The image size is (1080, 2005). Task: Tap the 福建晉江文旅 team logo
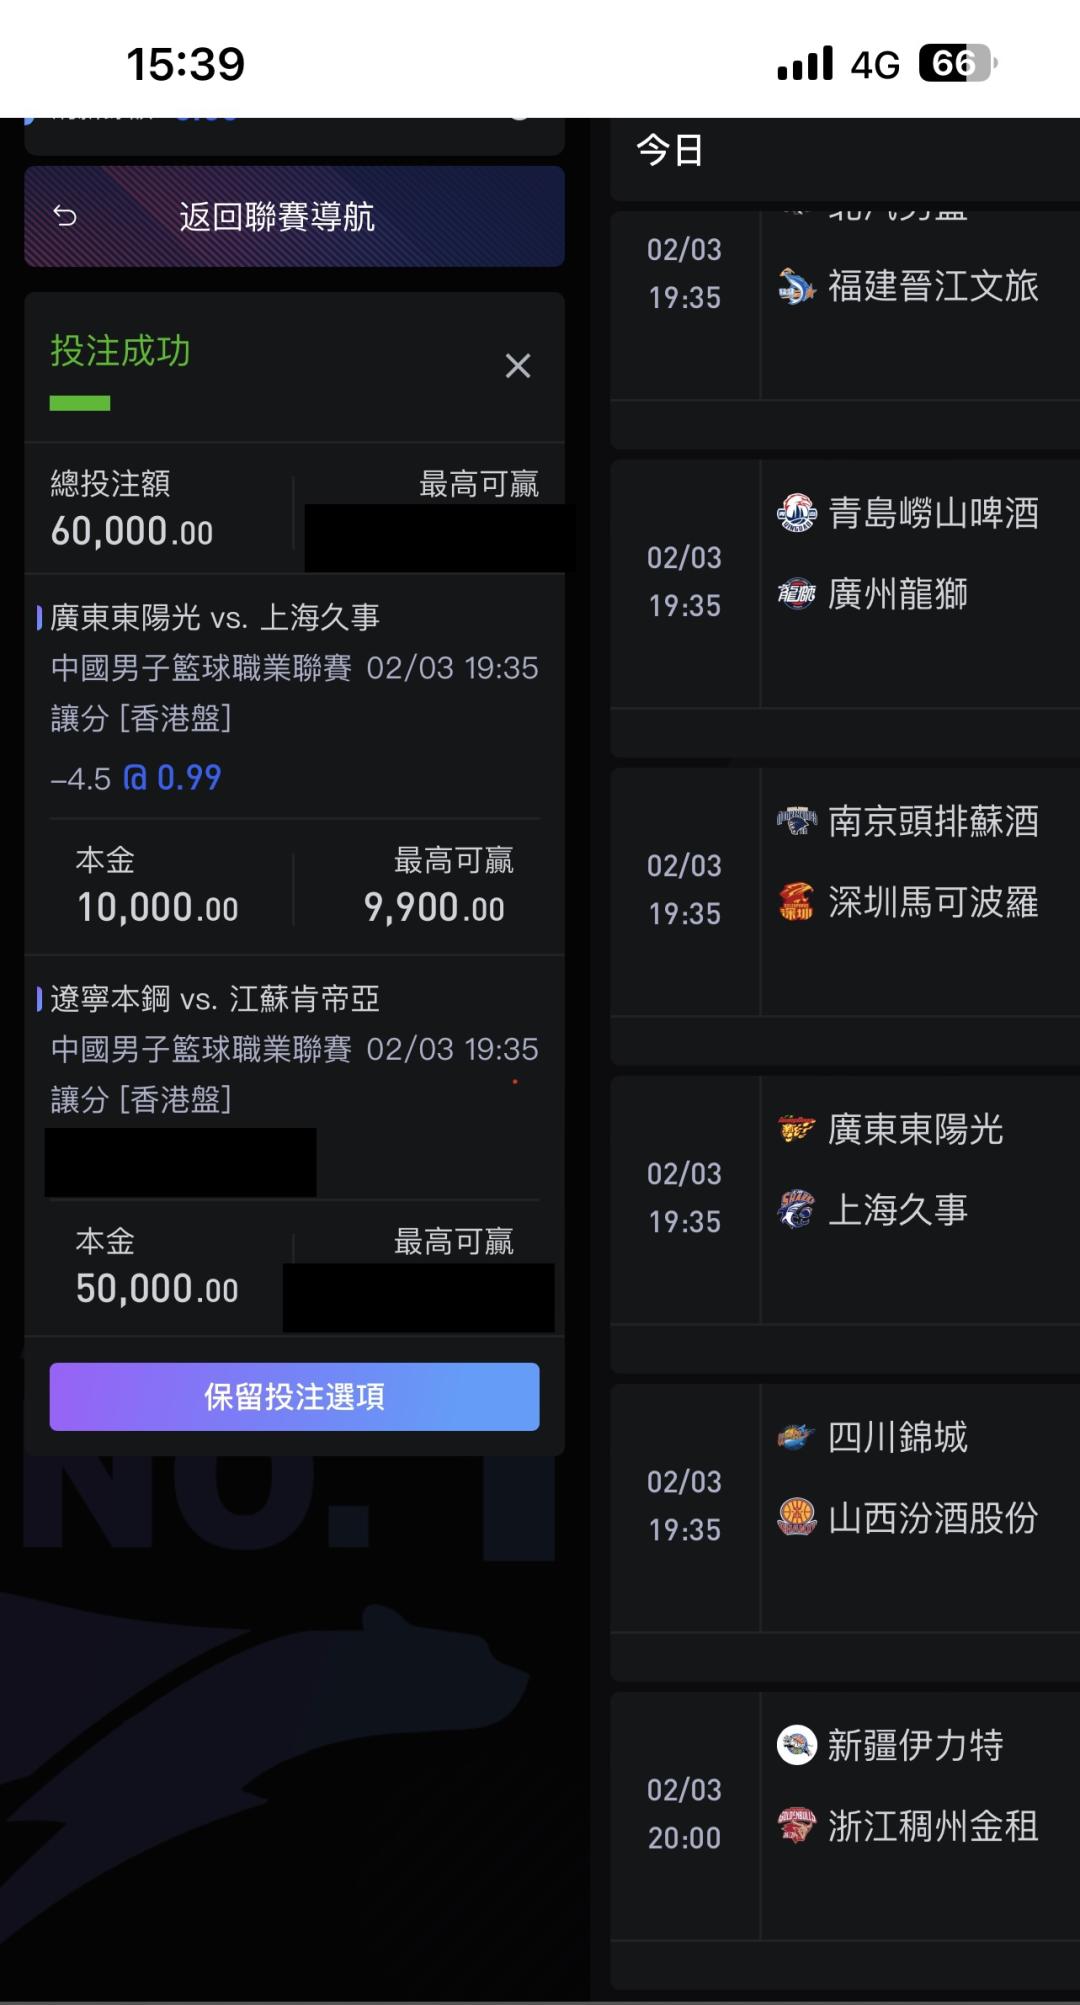796,287
